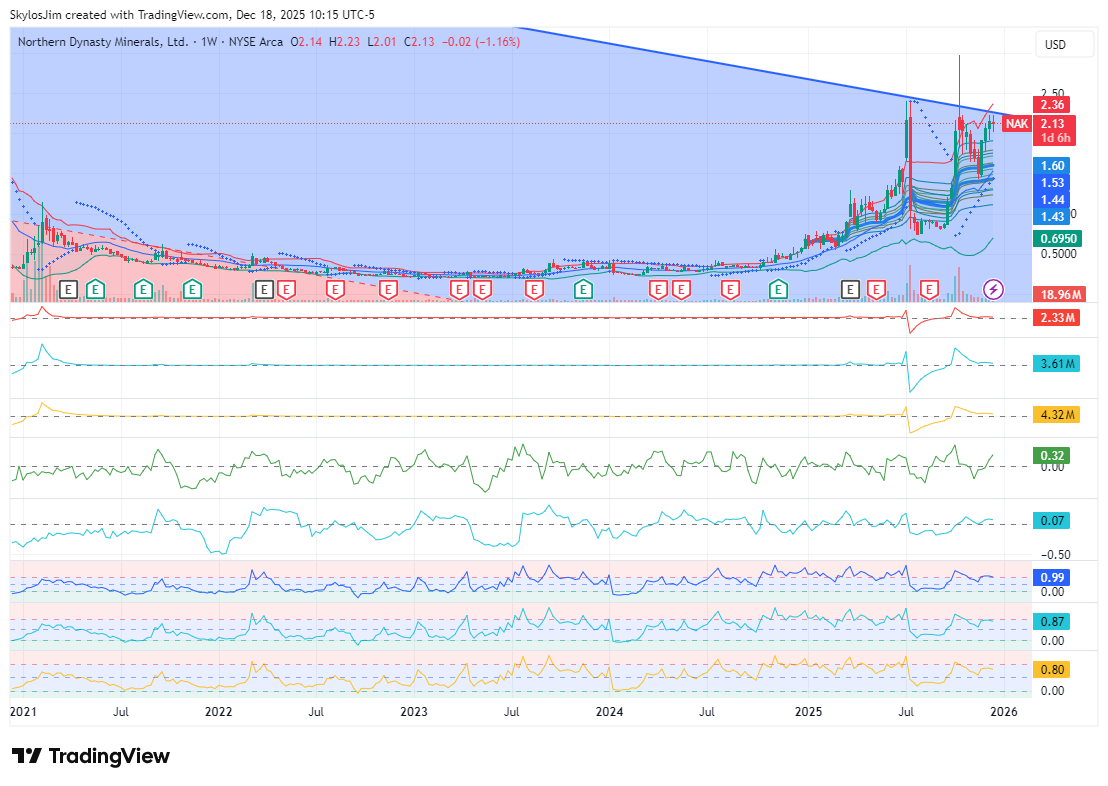Click the NYSE Arca exchange label
The width and height of the screenshot is (1108, 786).
coord(256,42)
